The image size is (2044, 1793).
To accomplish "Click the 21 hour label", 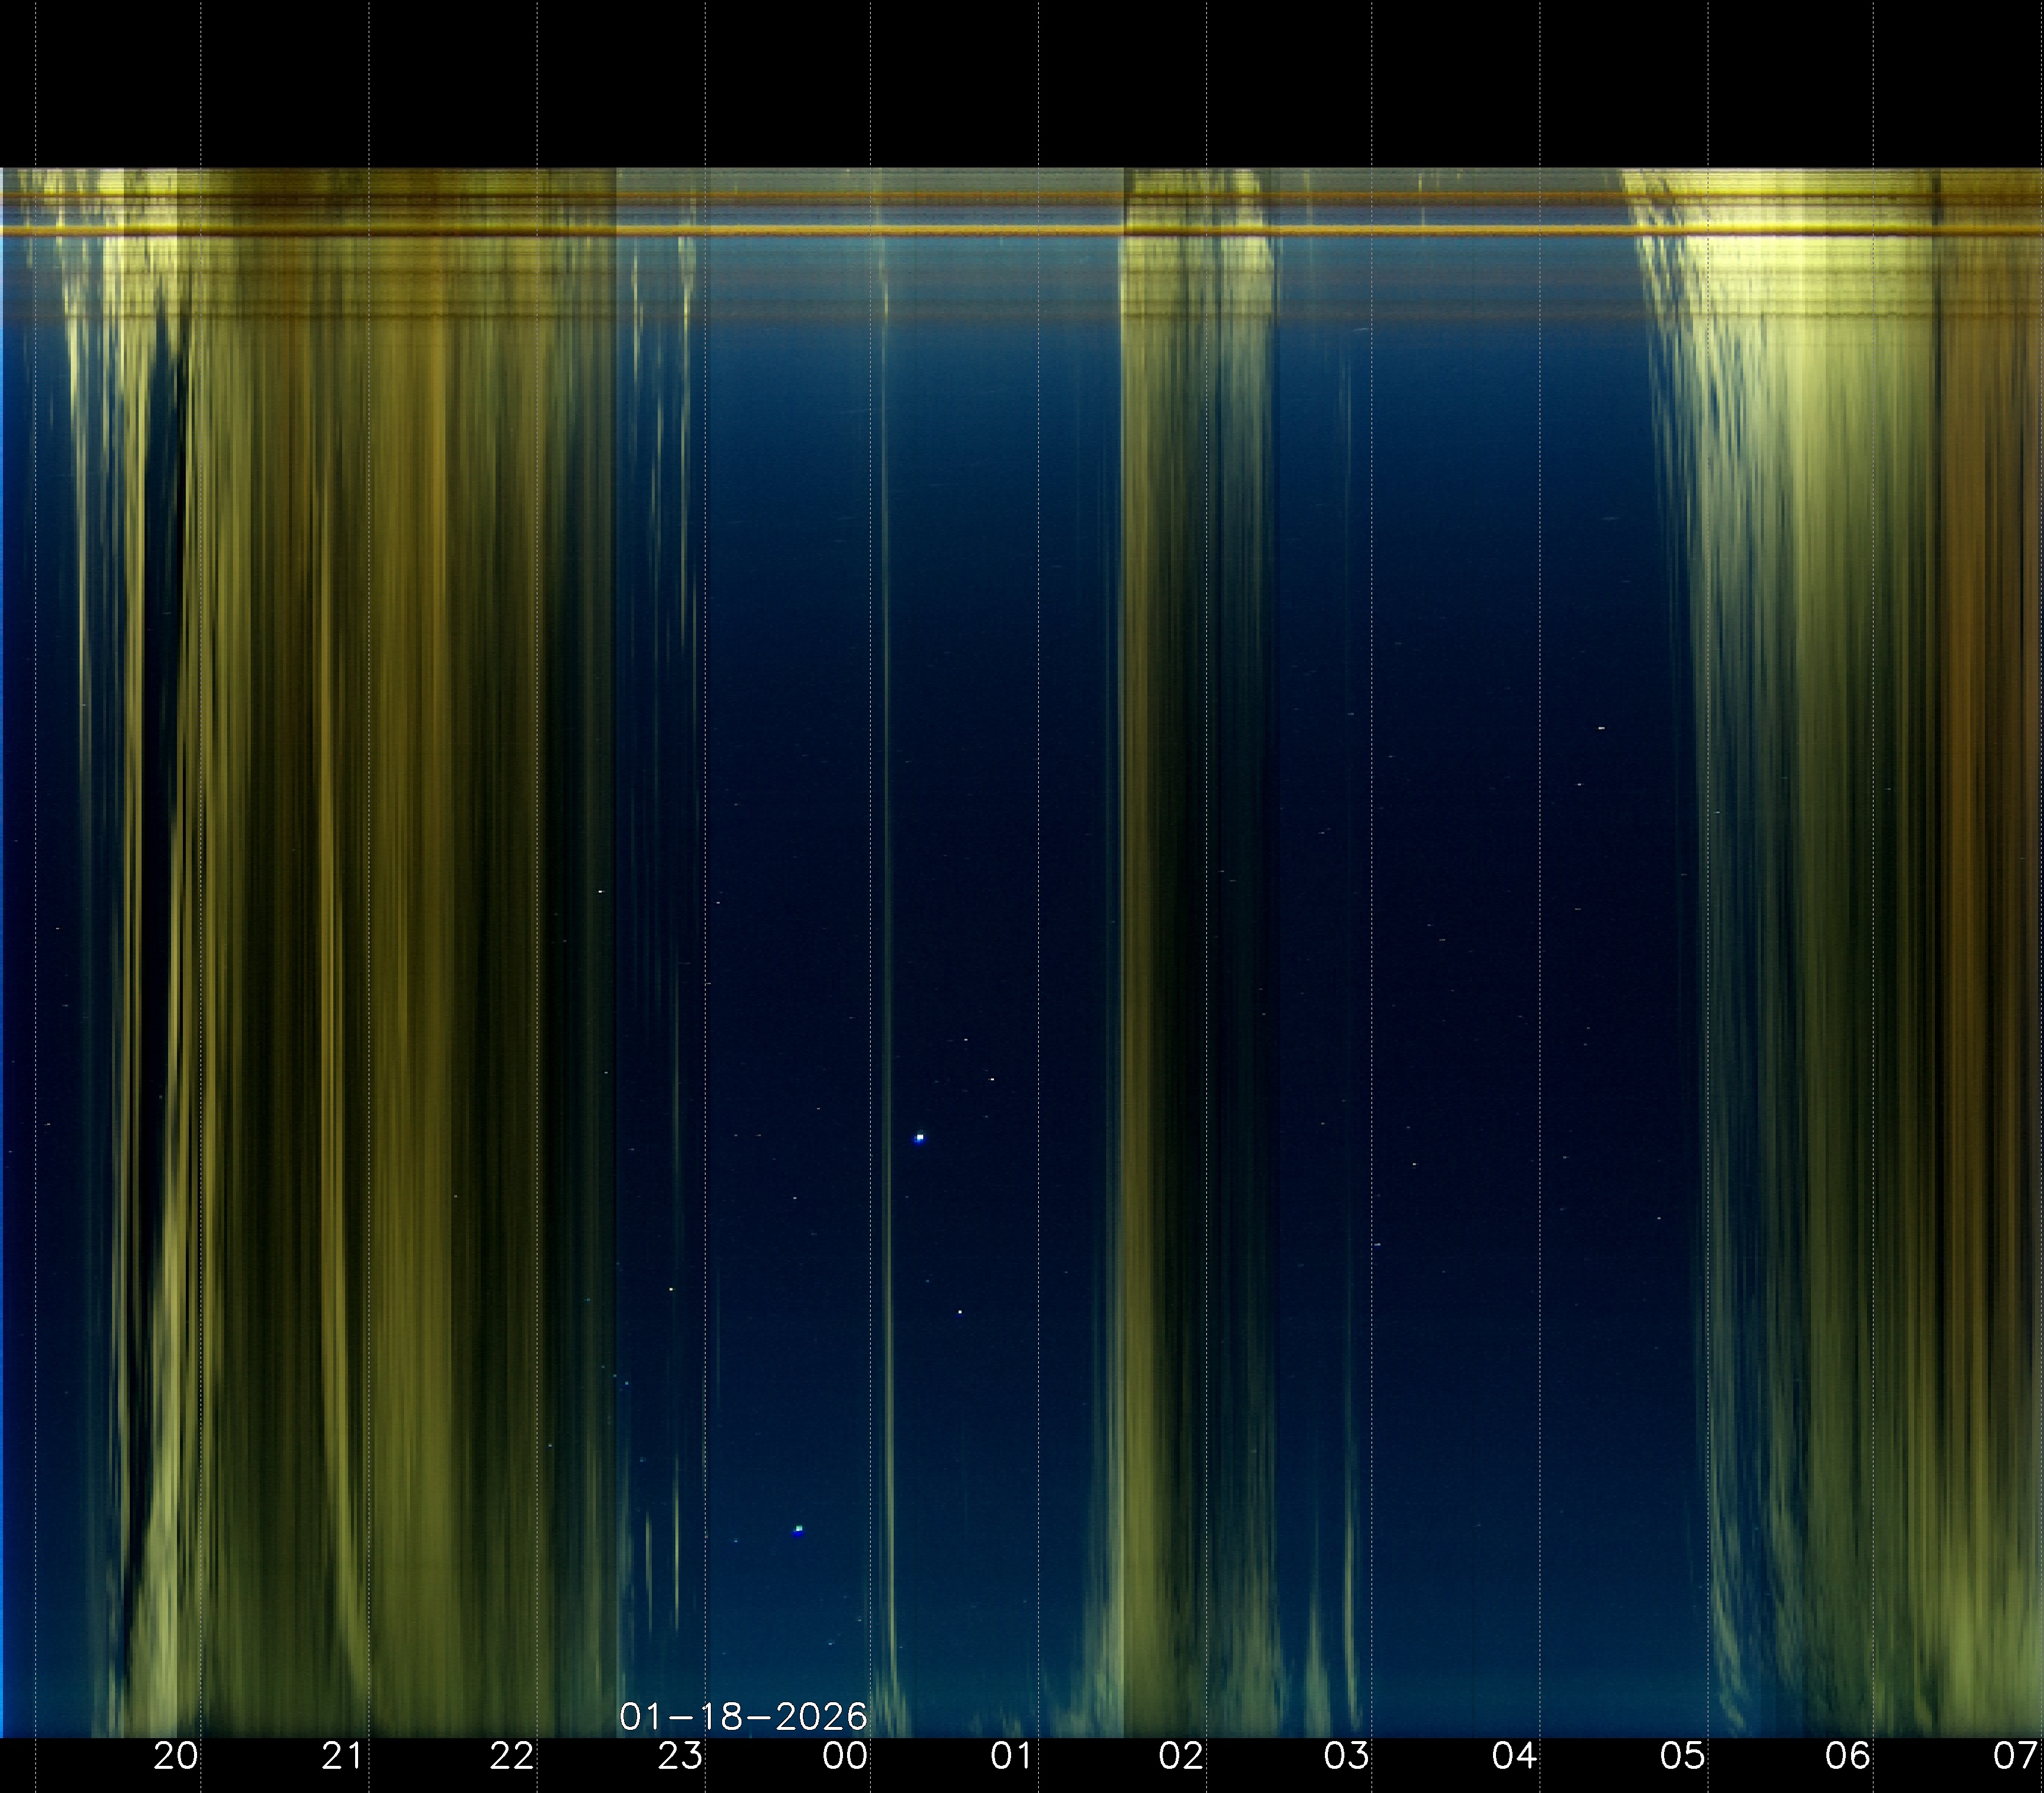I will pyautogui.click(x=342, y=1756).
